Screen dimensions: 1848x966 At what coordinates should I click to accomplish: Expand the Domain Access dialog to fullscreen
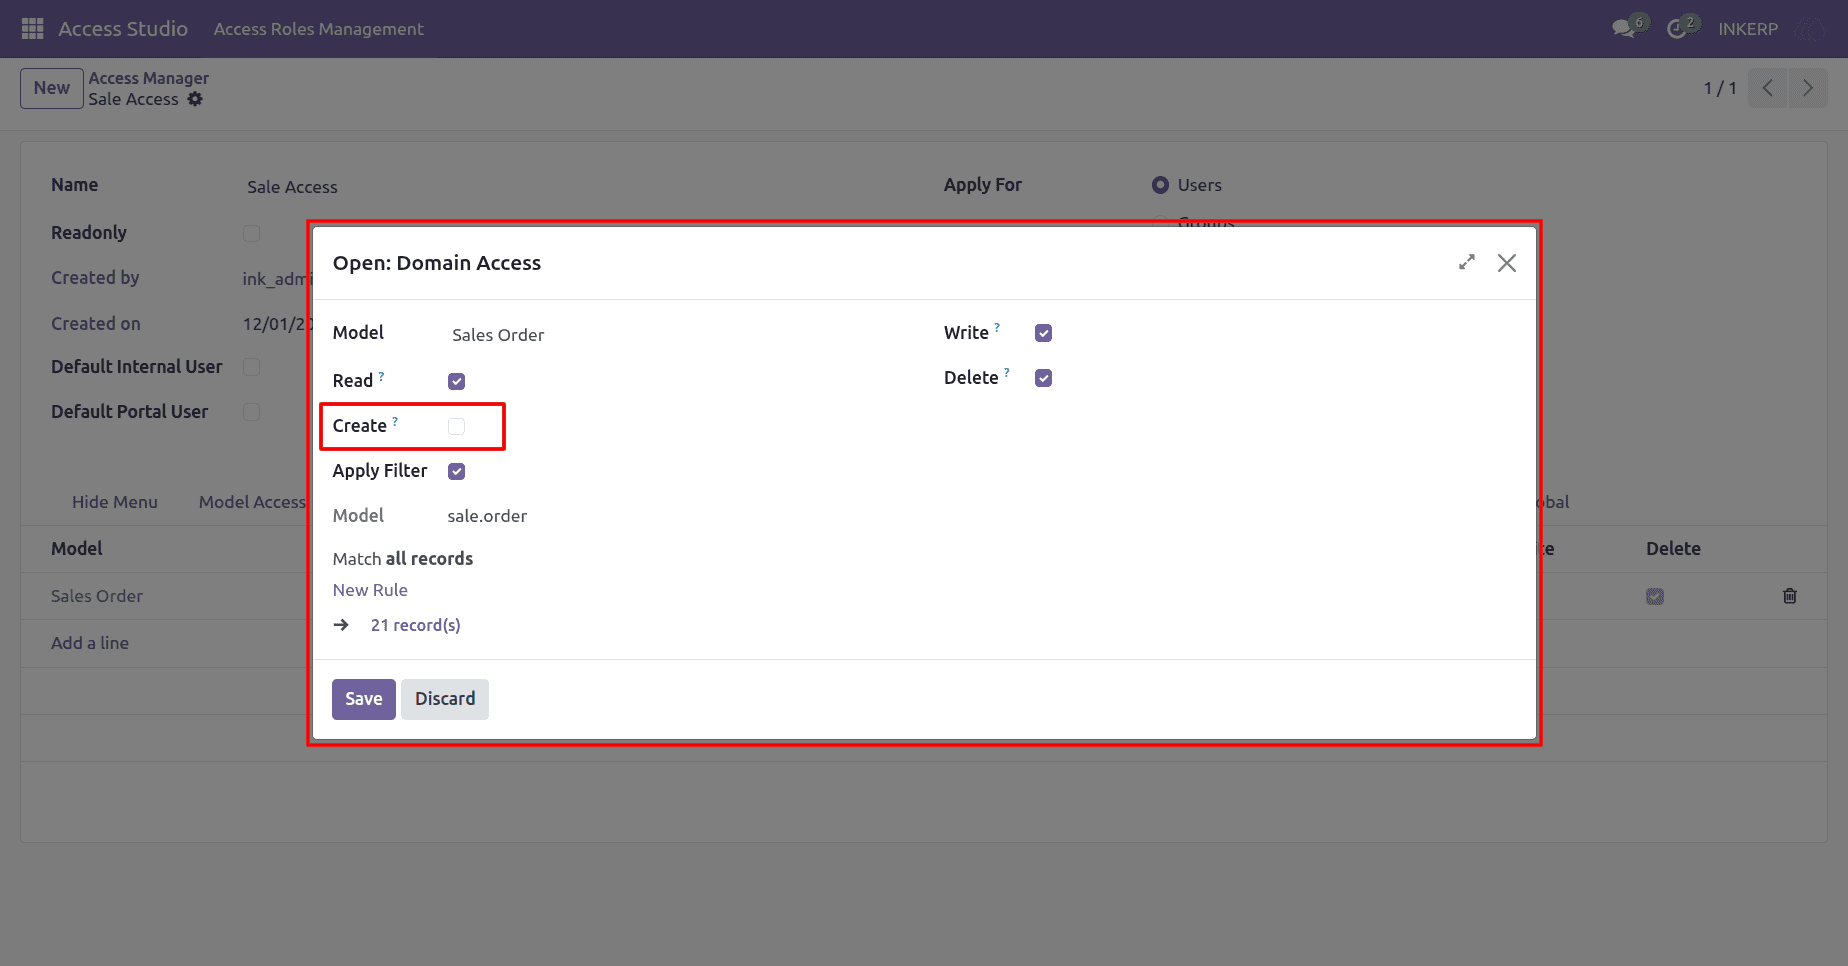tap(1467, 262)
